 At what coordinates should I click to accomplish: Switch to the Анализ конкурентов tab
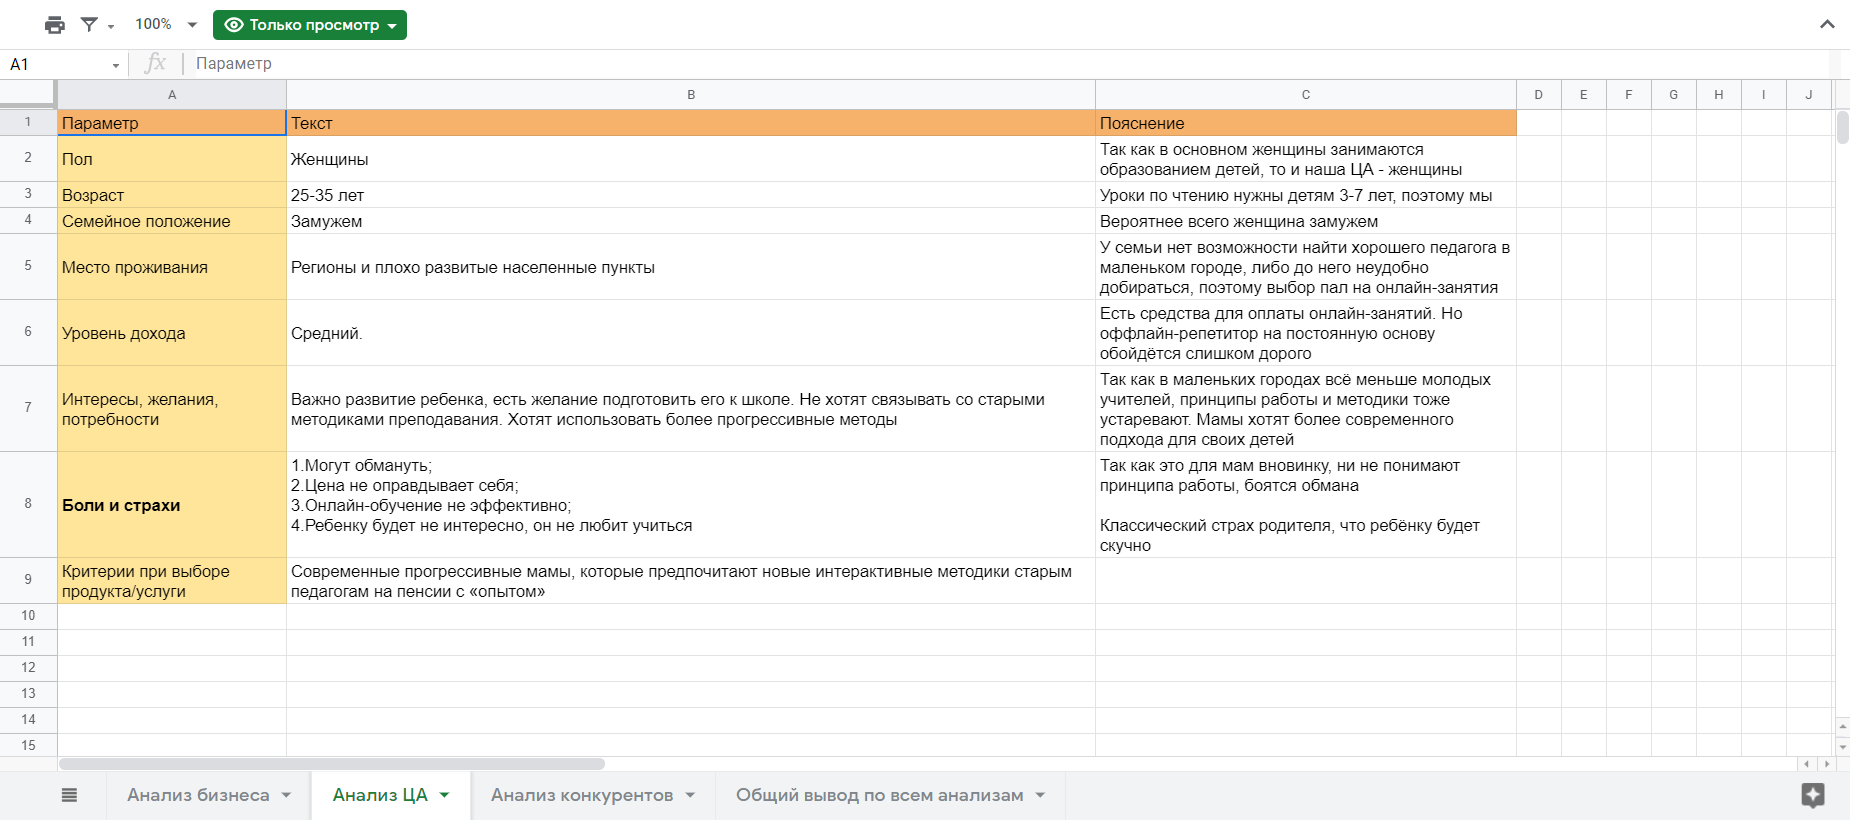(x=581, y=795)
